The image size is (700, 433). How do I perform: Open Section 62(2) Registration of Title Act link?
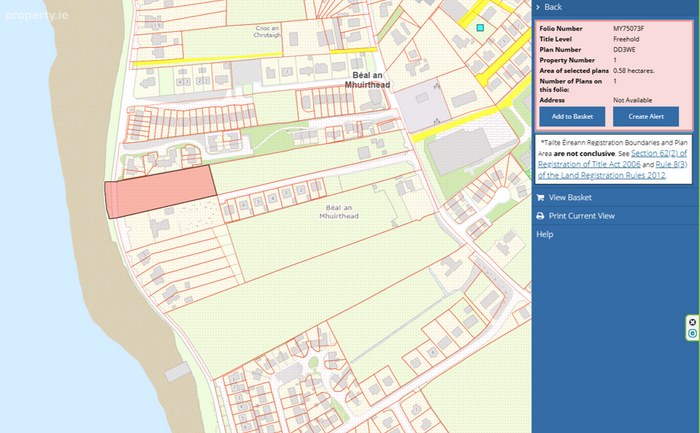tap(612, 158)
